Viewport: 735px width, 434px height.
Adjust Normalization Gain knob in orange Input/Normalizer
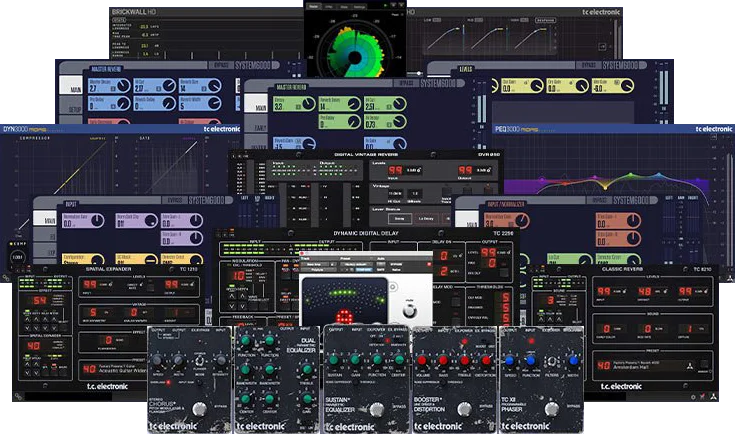coord(522,220)
